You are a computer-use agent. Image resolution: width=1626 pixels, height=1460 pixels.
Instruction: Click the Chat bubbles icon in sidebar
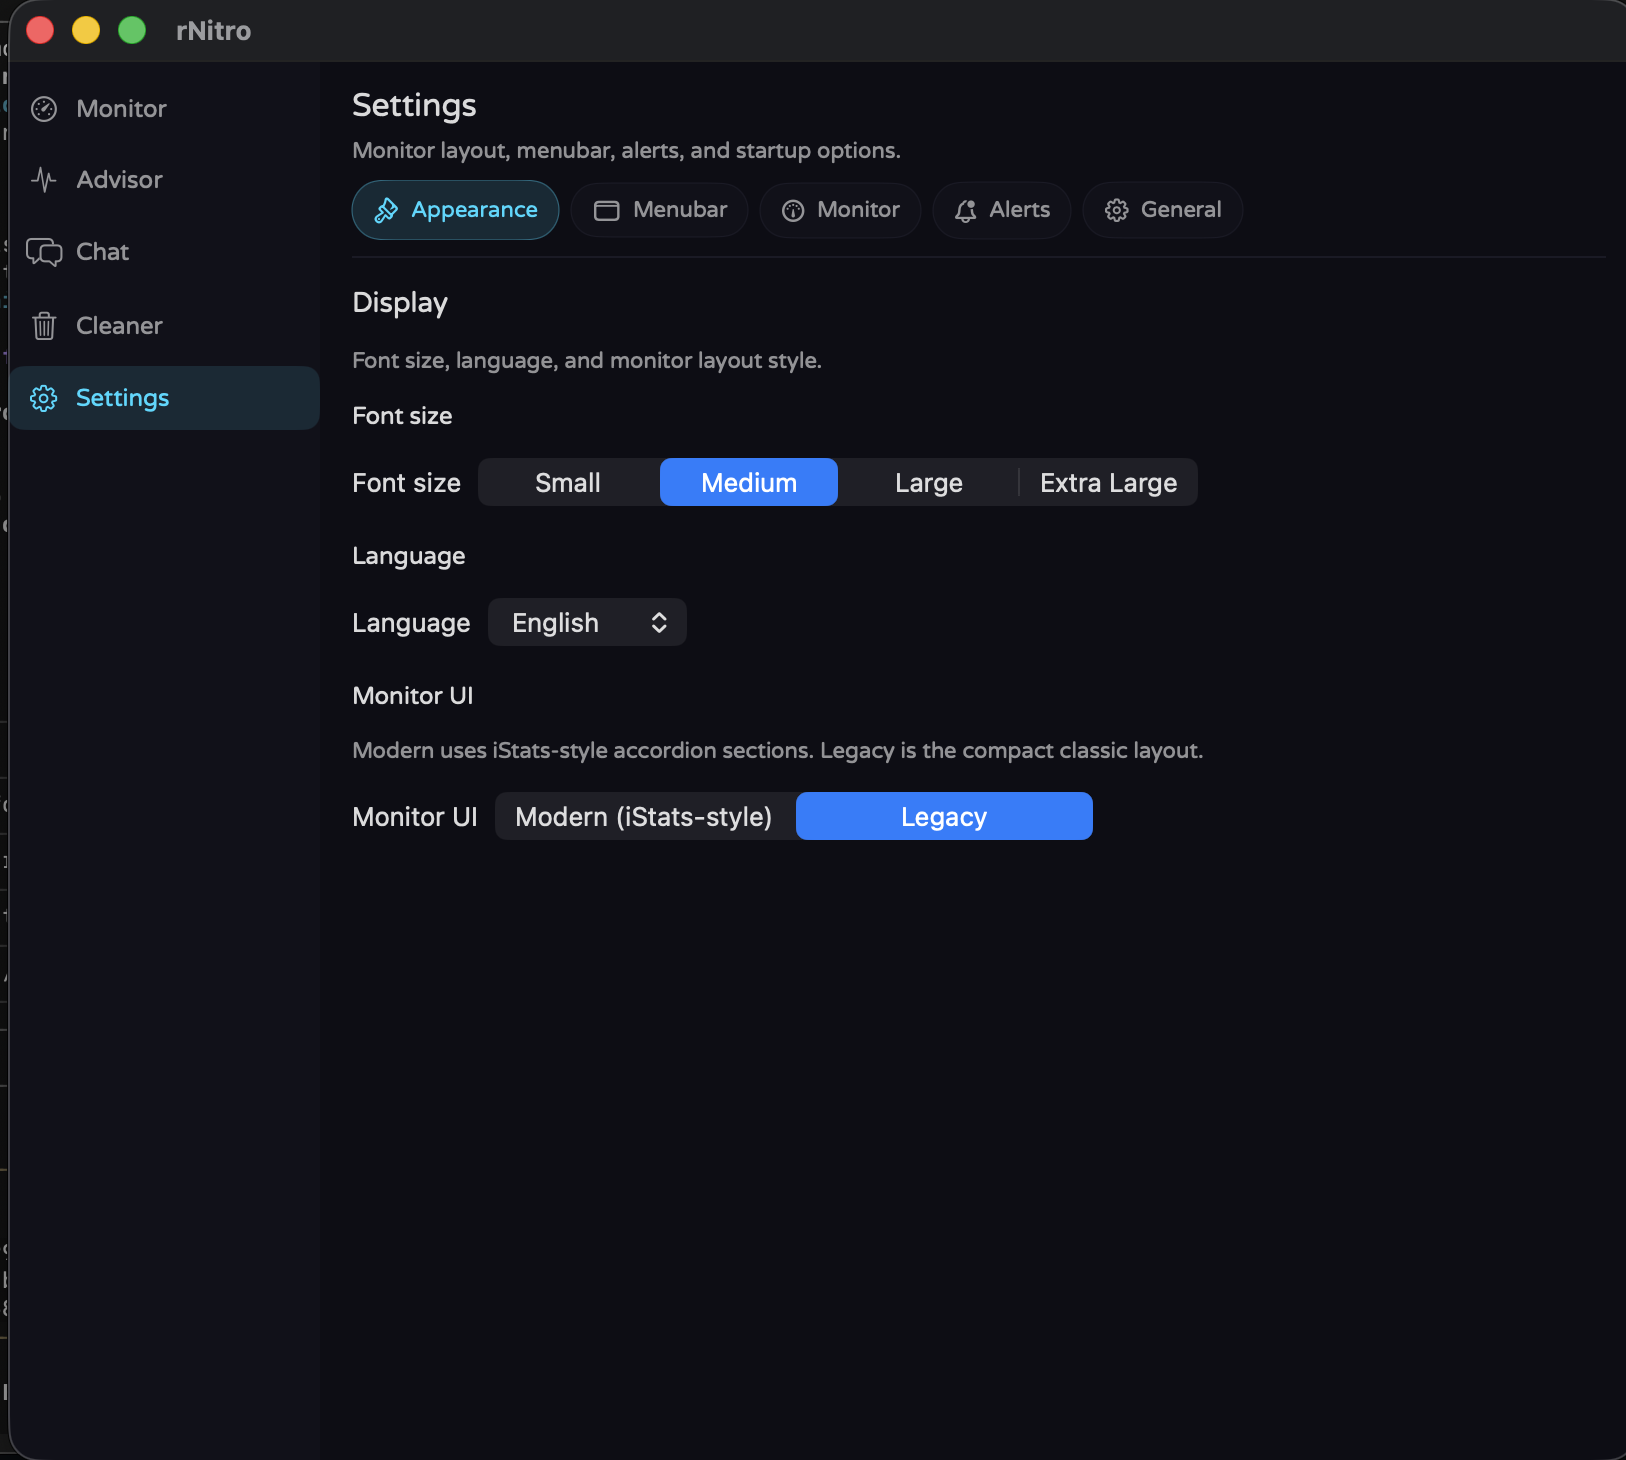44,252
